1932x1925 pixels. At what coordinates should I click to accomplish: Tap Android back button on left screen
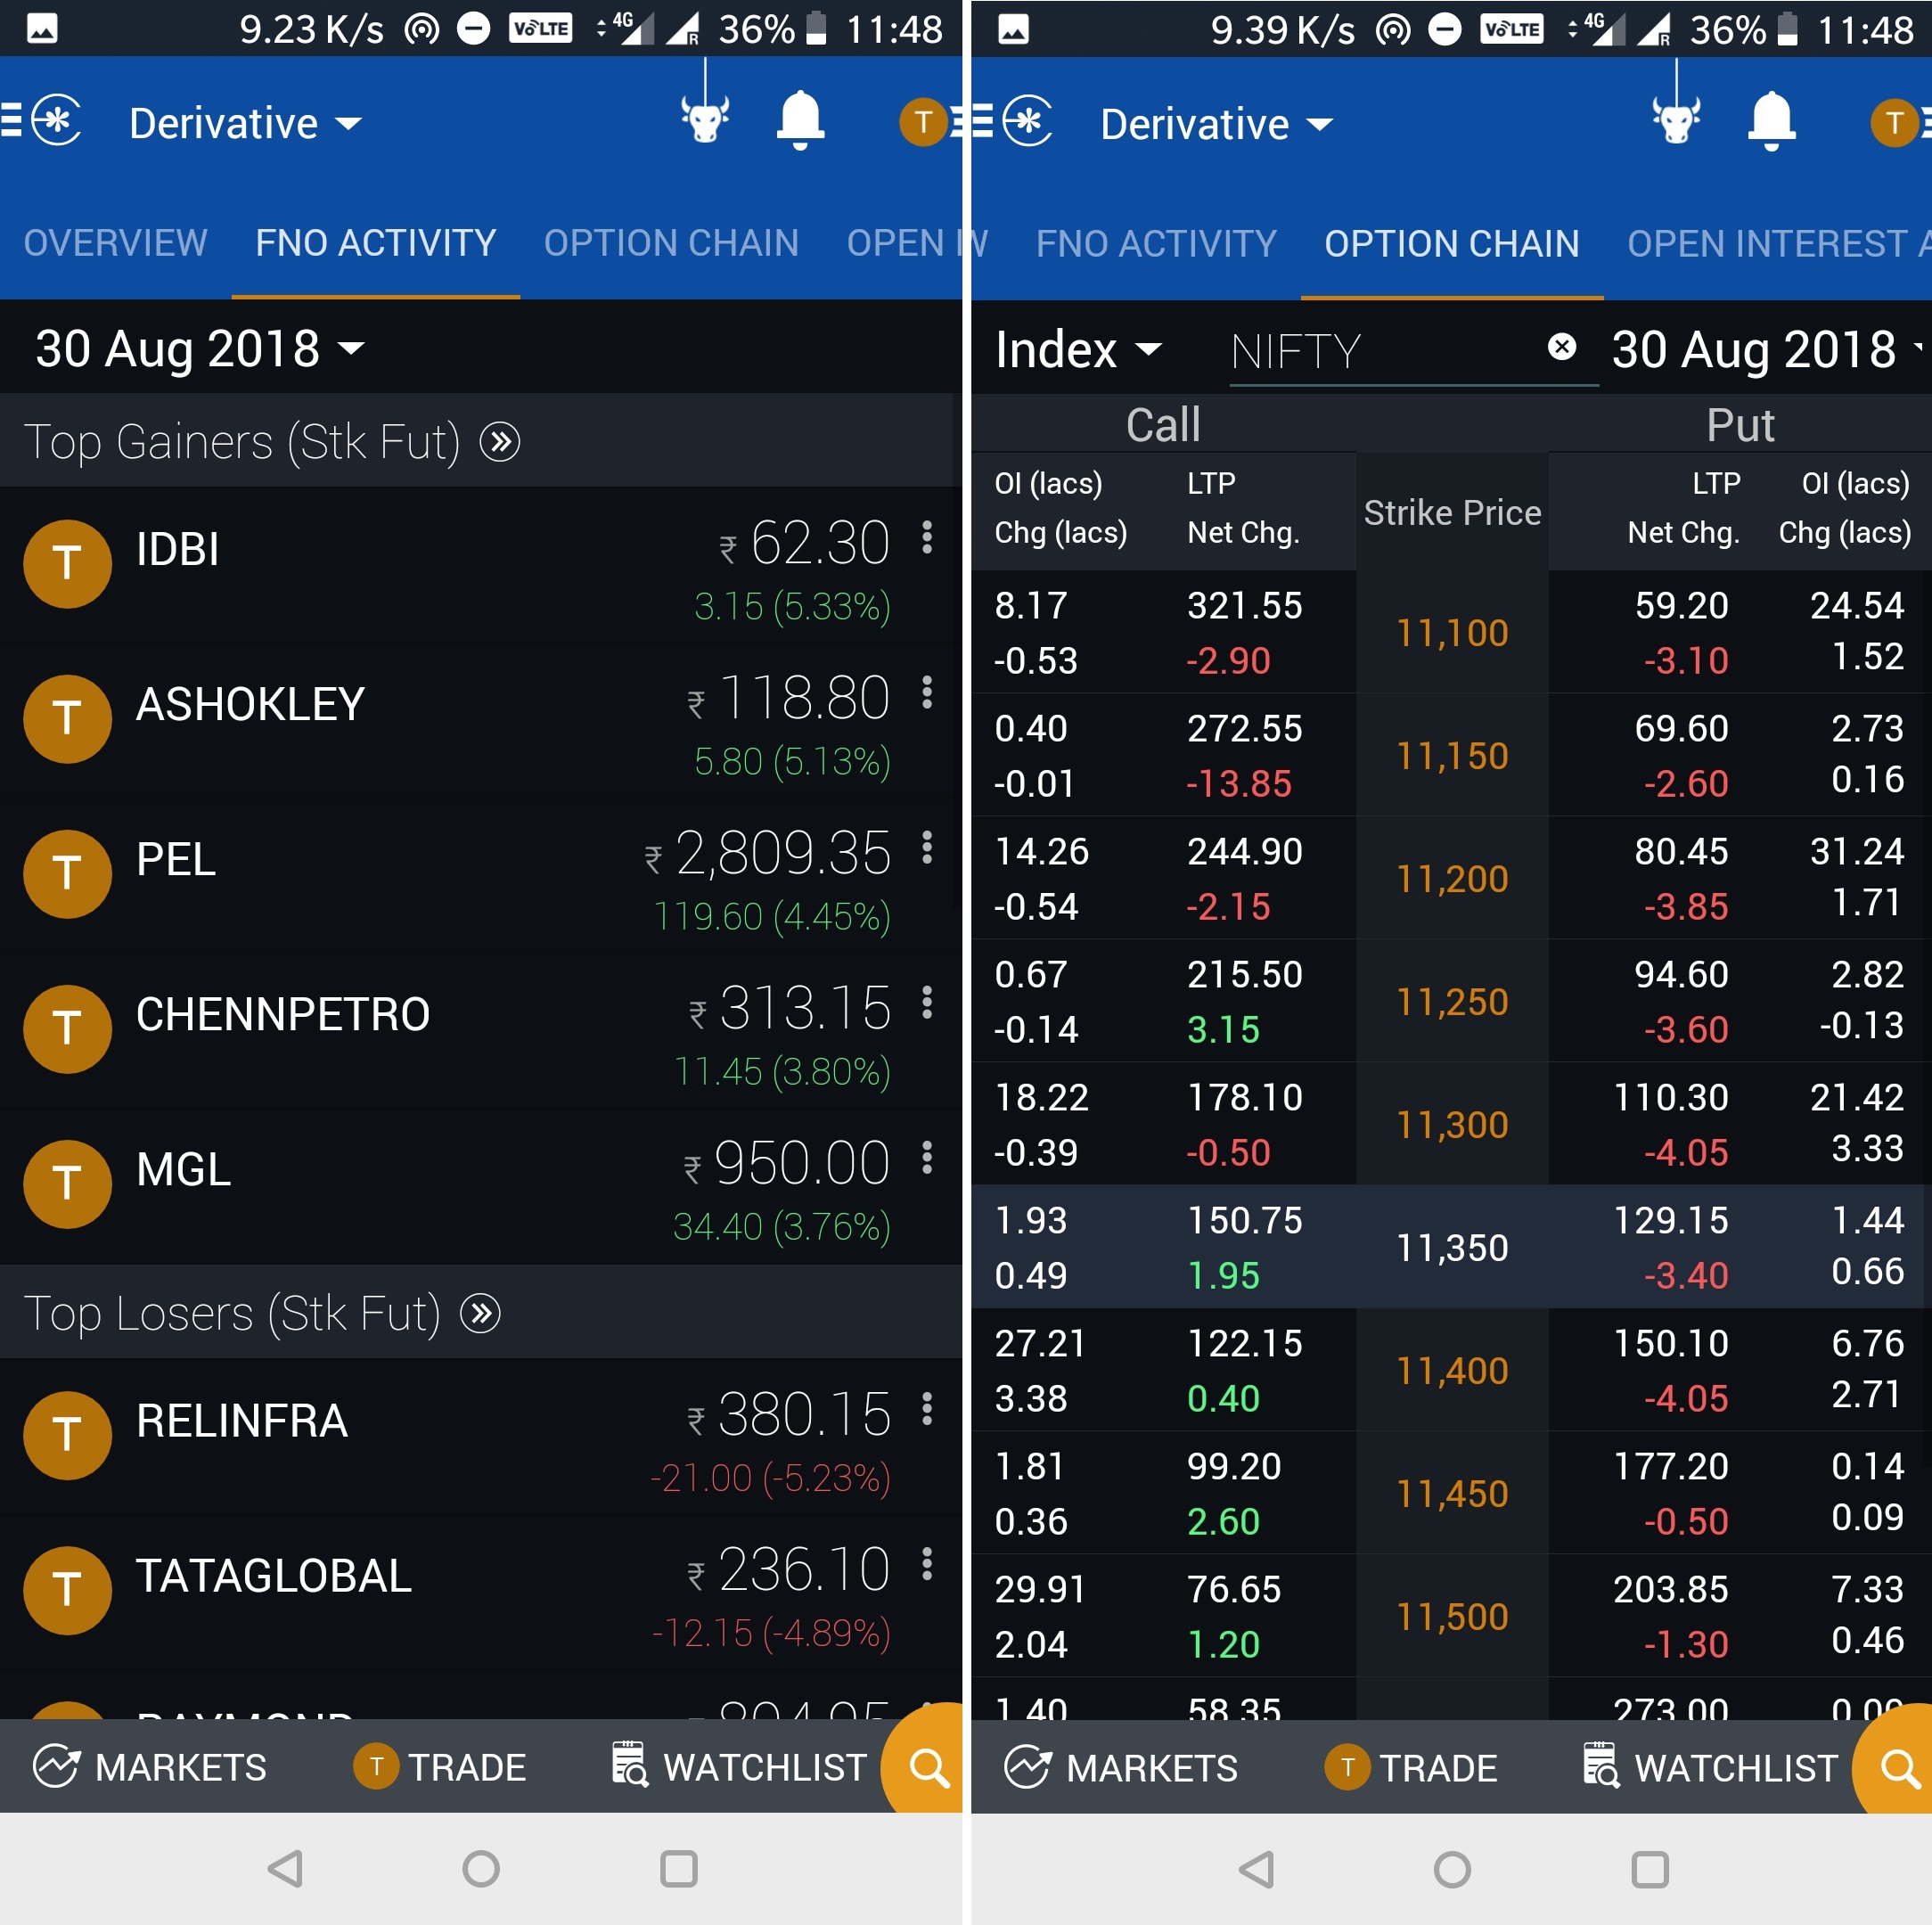[x=286, y=1868]
